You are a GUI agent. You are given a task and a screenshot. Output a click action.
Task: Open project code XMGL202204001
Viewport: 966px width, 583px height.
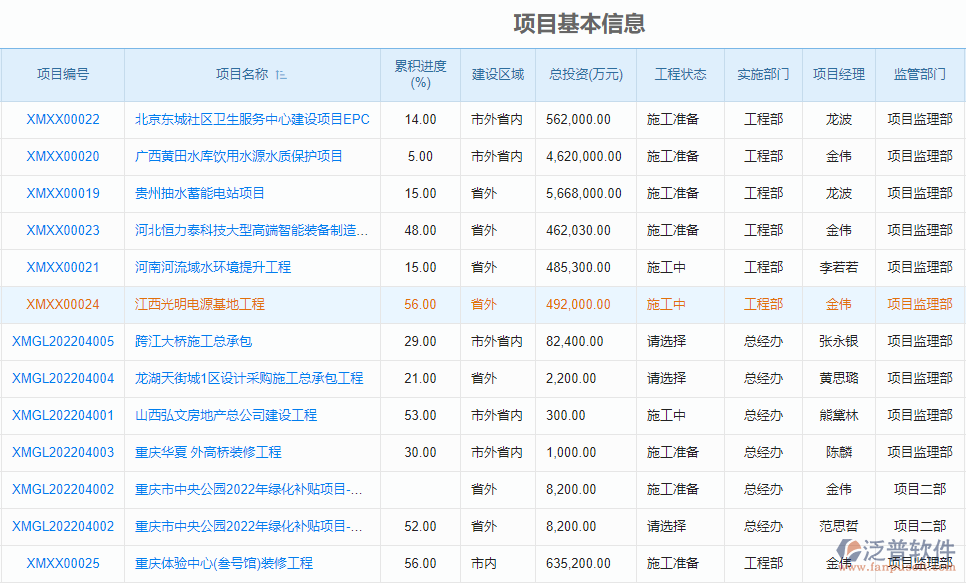(x=62, y=415)
